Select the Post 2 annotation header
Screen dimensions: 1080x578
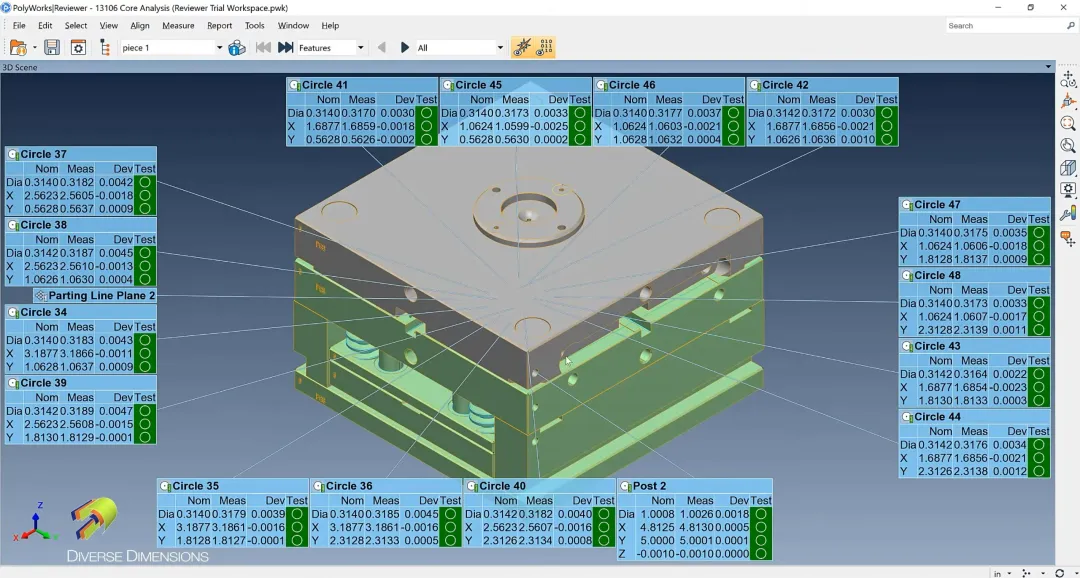[695, 486]
